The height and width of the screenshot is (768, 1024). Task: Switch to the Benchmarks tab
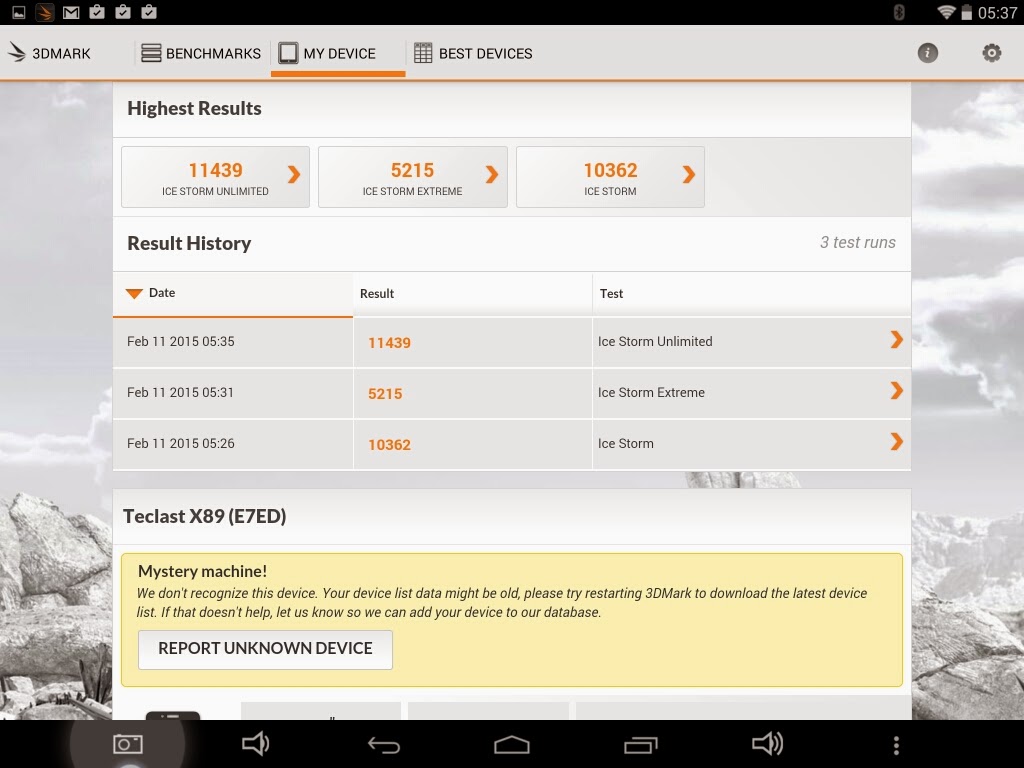(200, 53)
